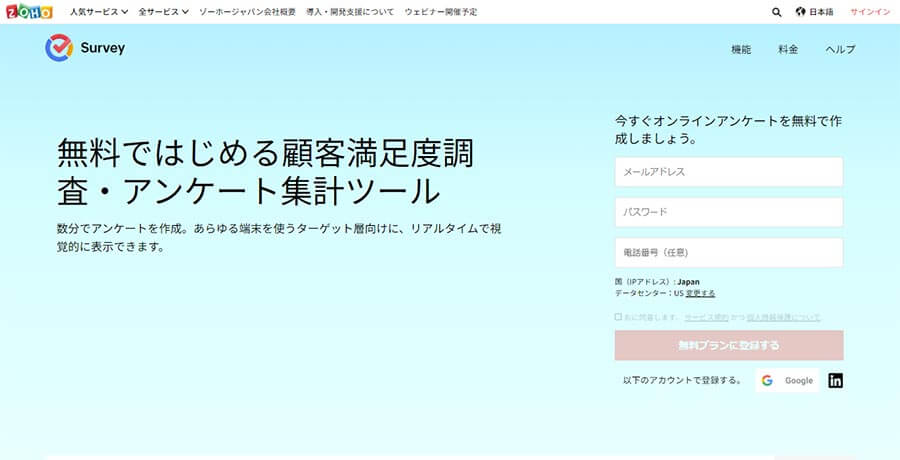Screen dimensions: 900x460
Task: Click the Zoho Survey checkmark logo
Action: tap(58, 48)
